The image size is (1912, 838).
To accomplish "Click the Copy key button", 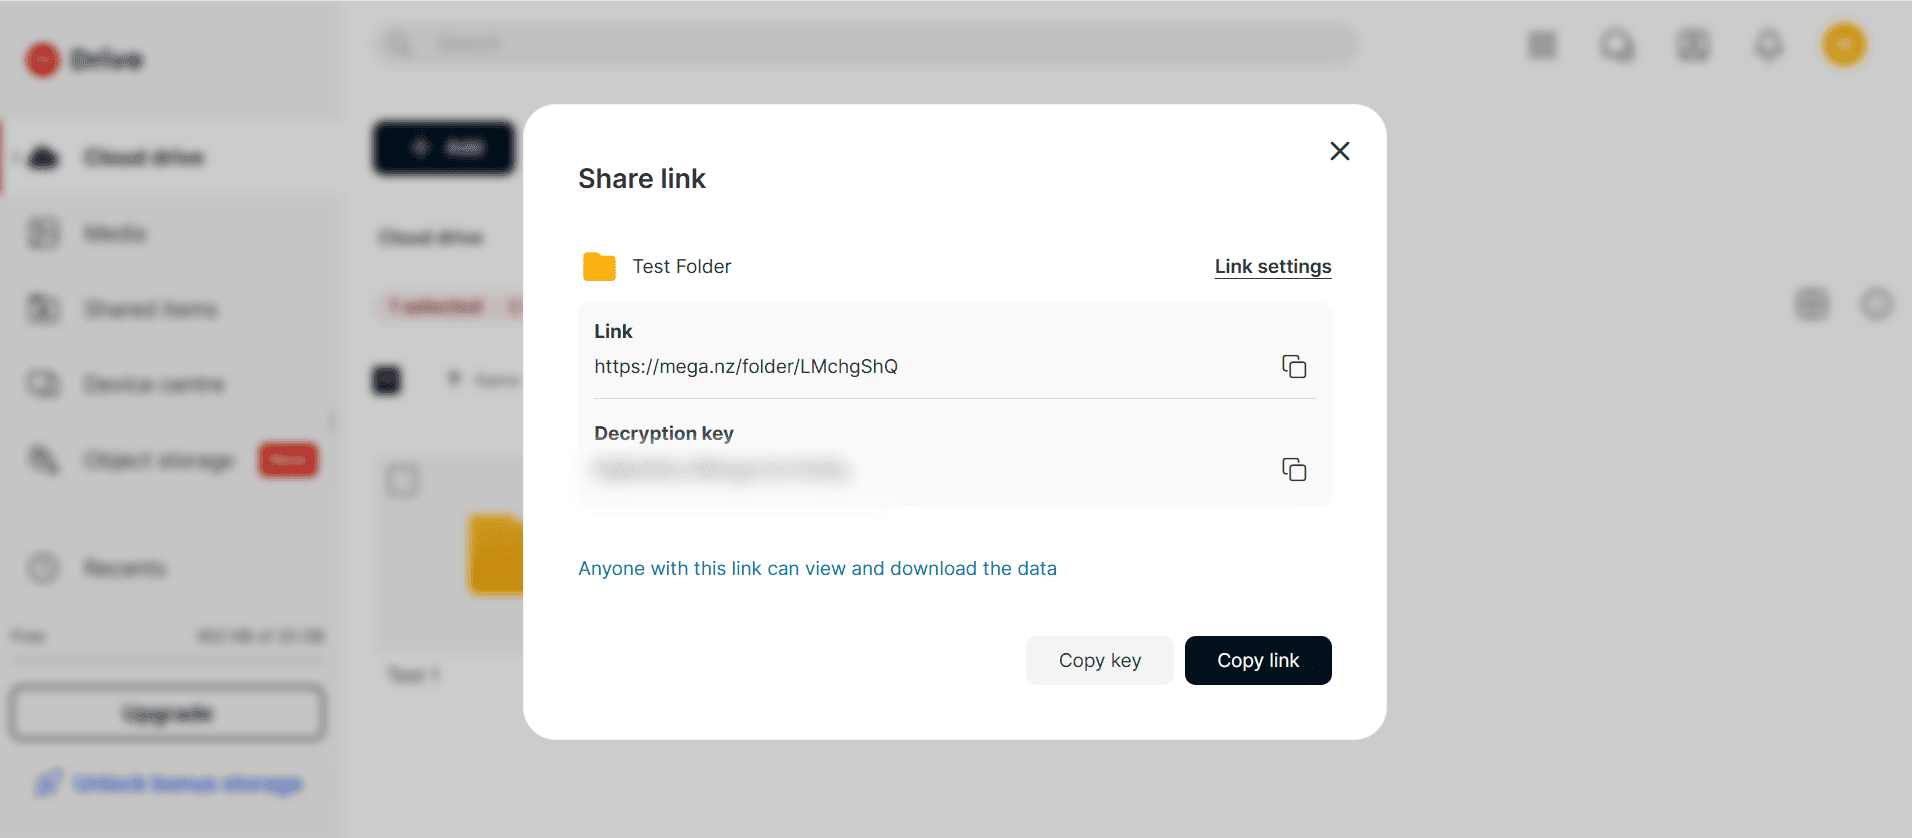I will pos(1100,660).
